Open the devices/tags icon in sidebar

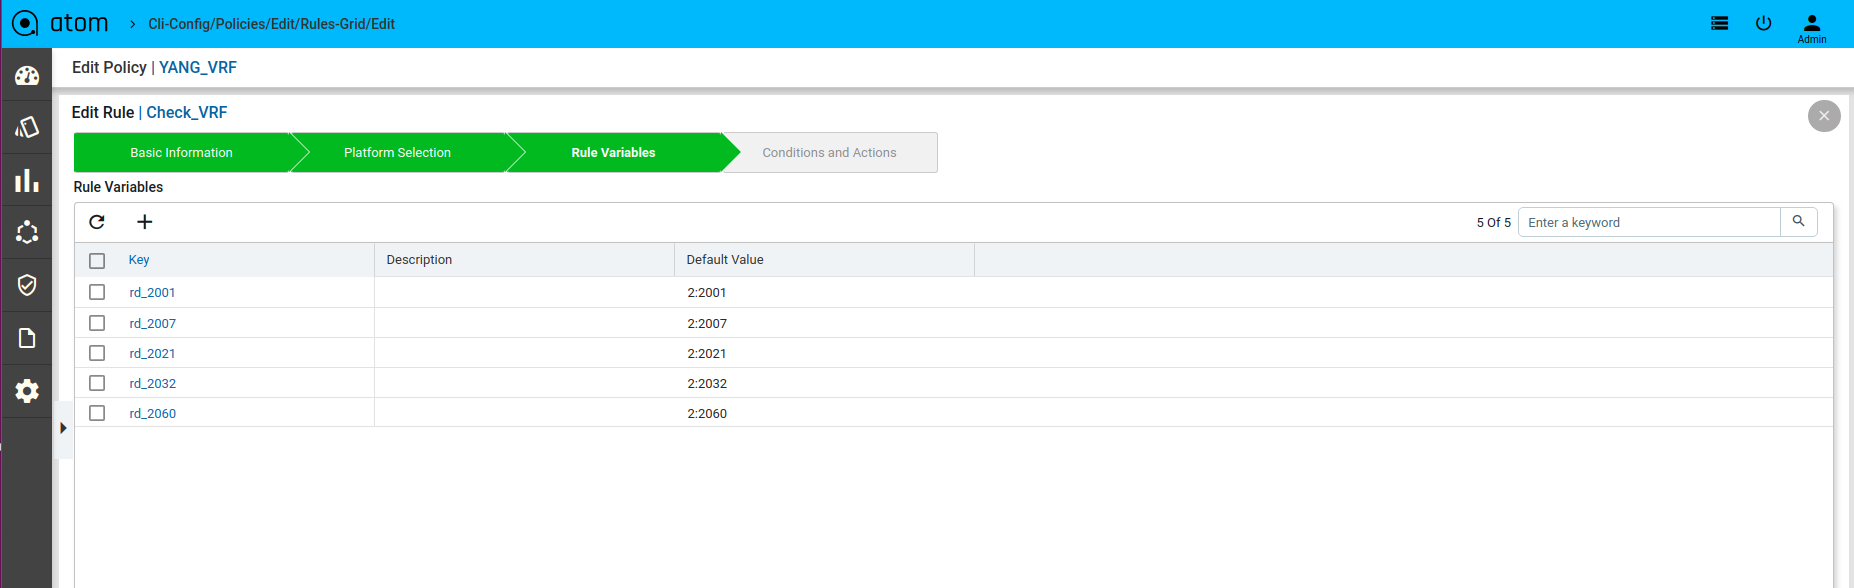pos(27,127)
